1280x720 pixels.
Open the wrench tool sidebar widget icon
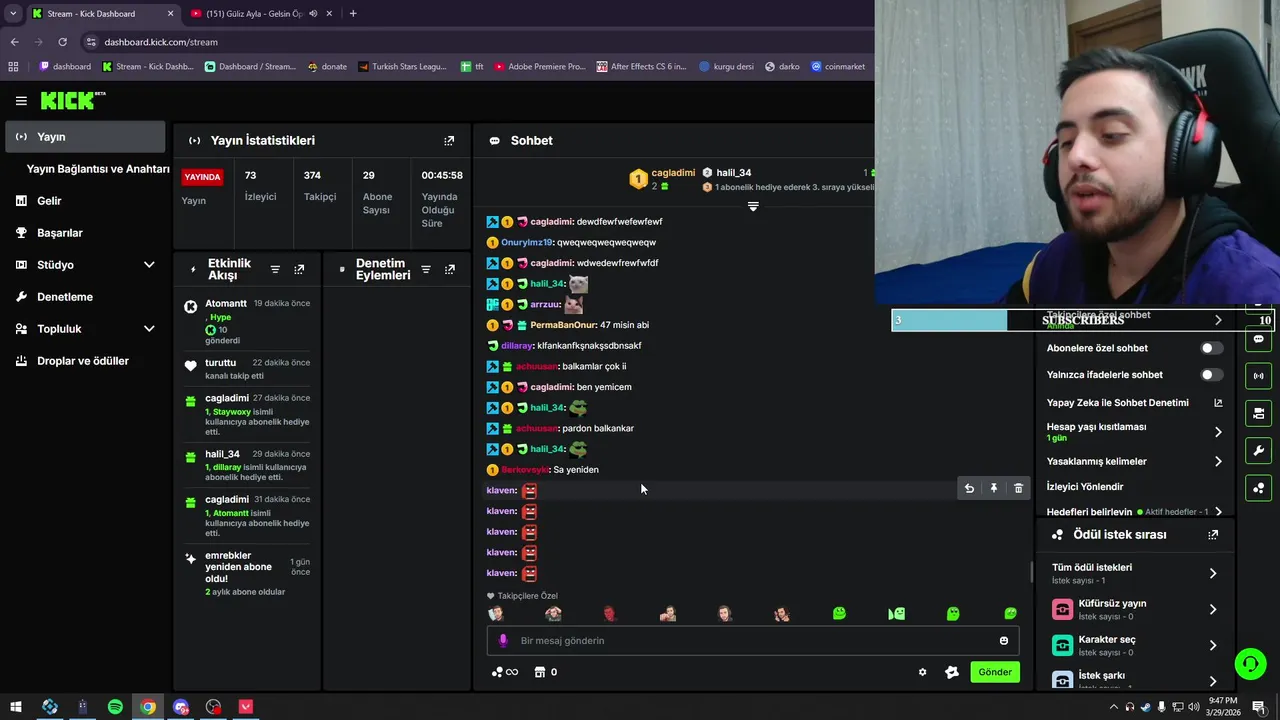click(x=1258, y=451)
